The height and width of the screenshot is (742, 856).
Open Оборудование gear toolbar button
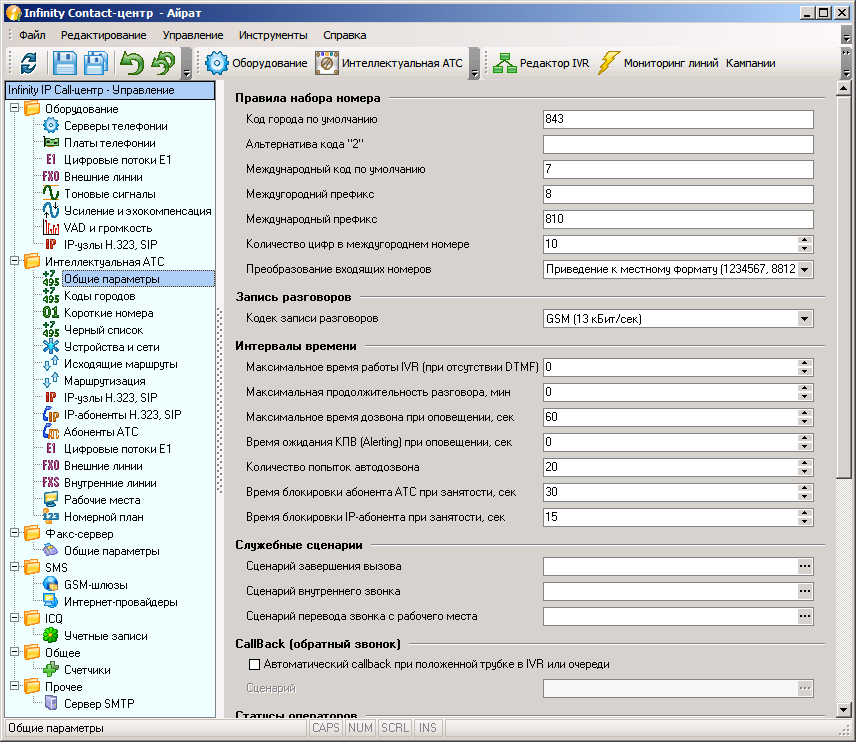coord(257,63)
